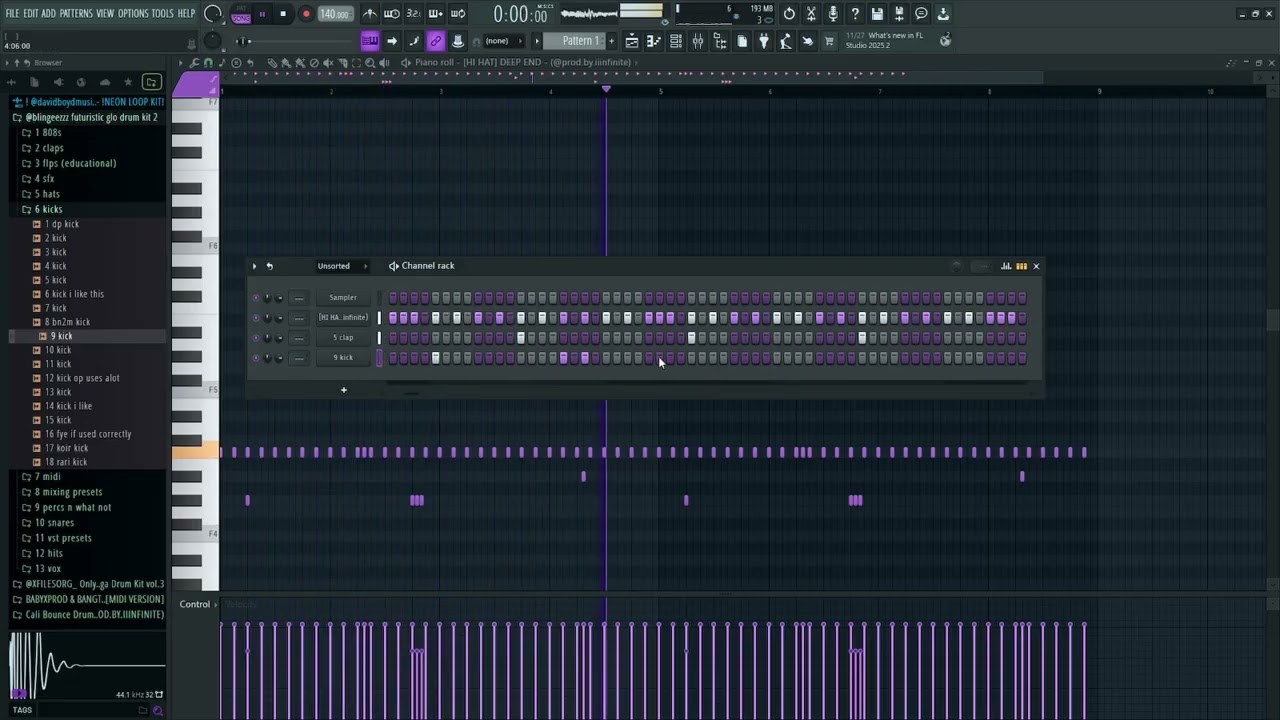Click the Undo history circular arrow icon

[x=789, y=14]
